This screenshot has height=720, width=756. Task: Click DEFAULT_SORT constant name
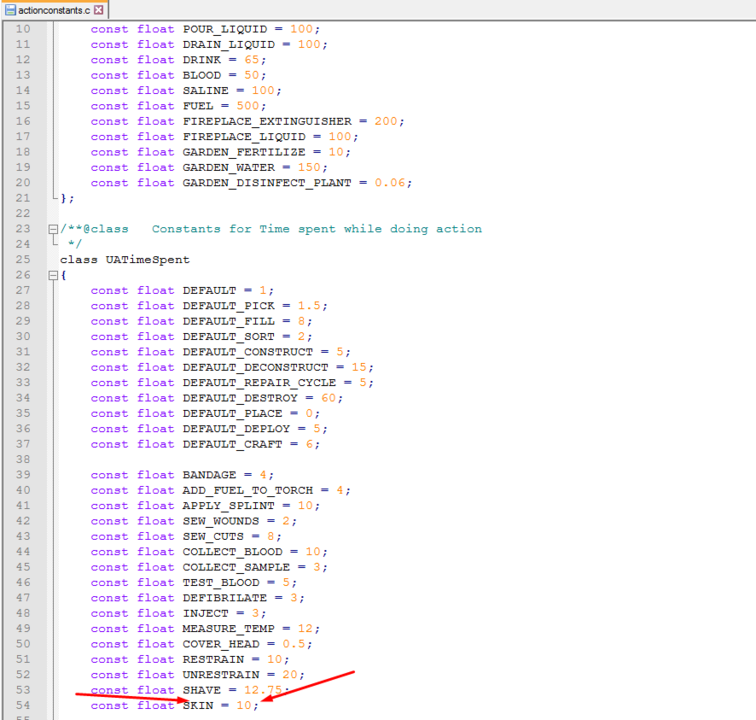tap(229, 337)
